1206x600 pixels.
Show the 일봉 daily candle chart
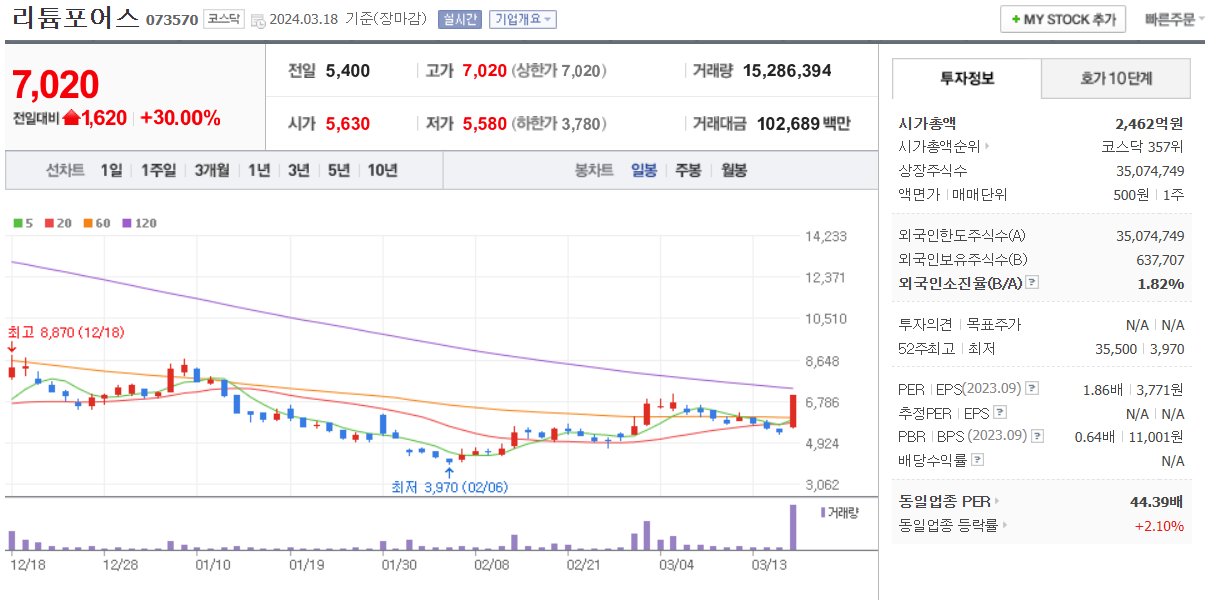[x=644, y=170]
